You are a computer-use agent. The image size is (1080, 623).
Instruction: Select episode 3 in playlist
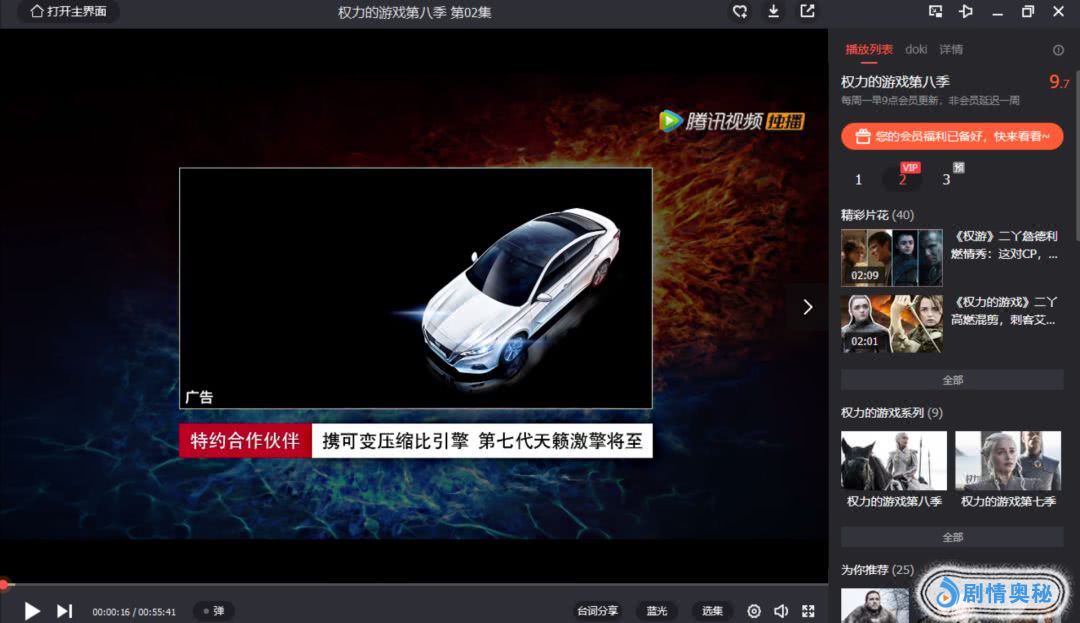[x=946, y=180]
